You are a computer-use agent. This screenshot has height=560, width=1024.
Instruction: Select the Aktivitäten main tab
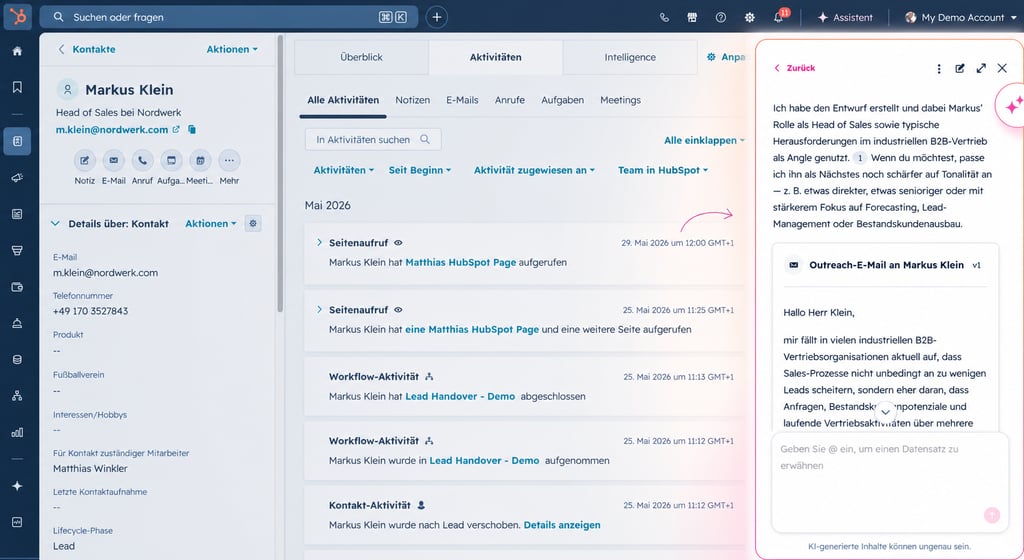[496, 57]
